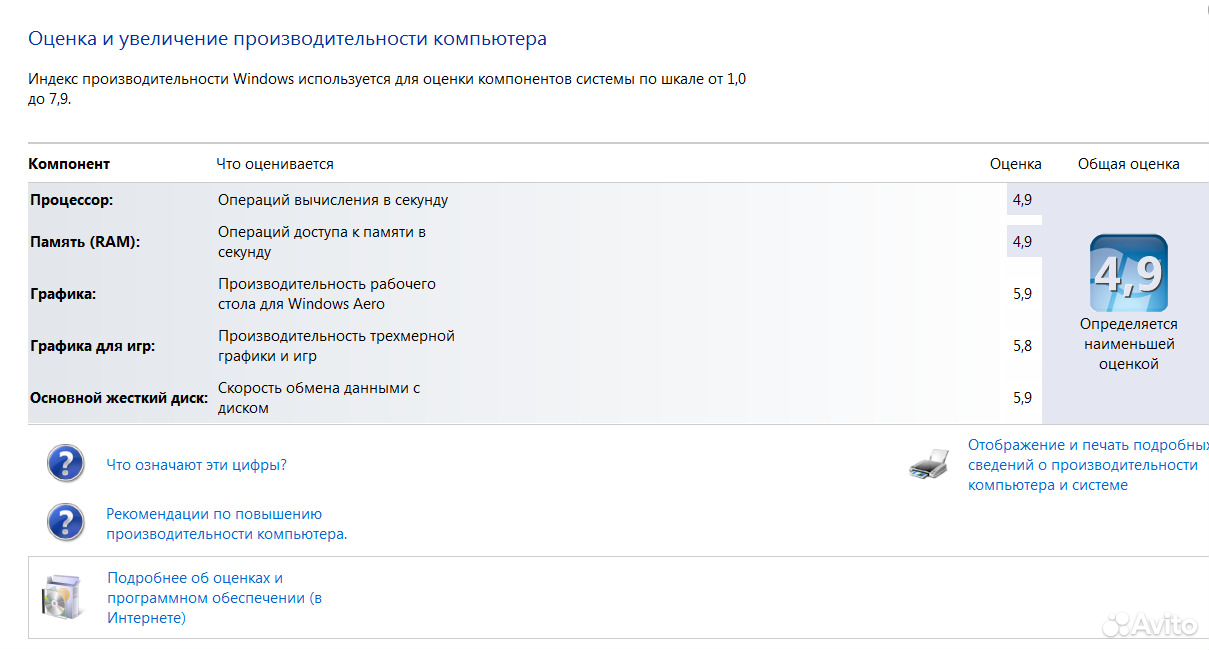Click the page title "Оценка и увеличение производительности компьютера"

(x=287, y=40)
